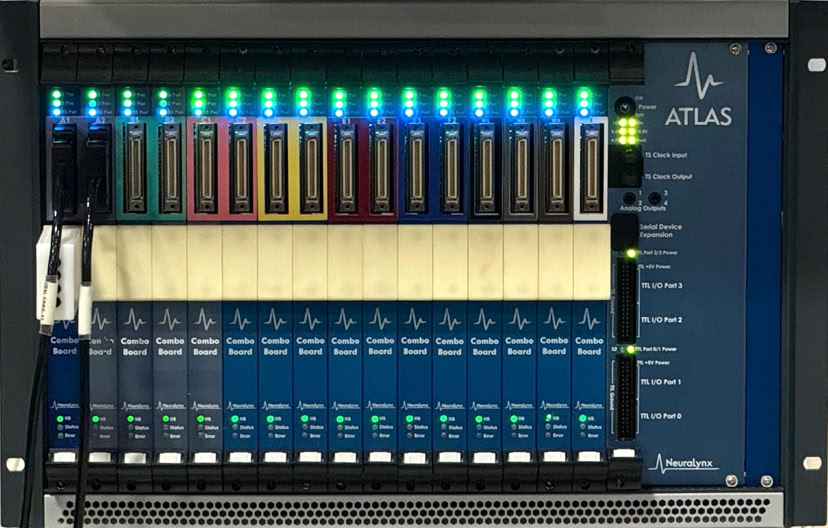828x528 pixels.
Task: Click the TS Clock Output connector
Action: (x=627, y=176)
